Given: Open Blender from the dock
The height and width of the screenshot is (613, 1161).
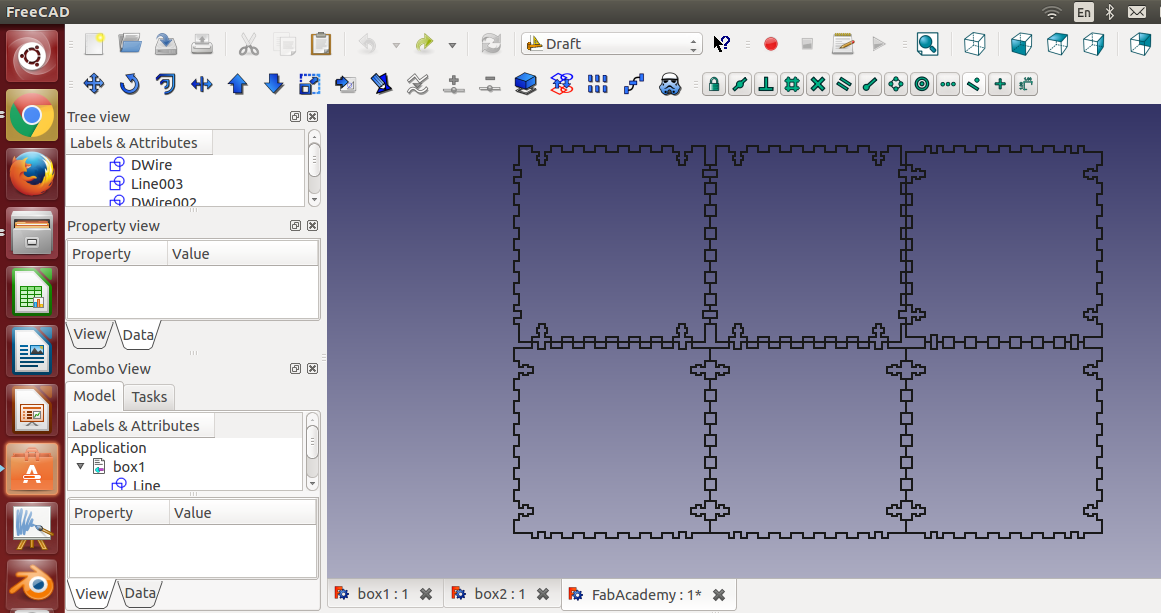Looking at the screenshot, I should [x=32, y=586].
